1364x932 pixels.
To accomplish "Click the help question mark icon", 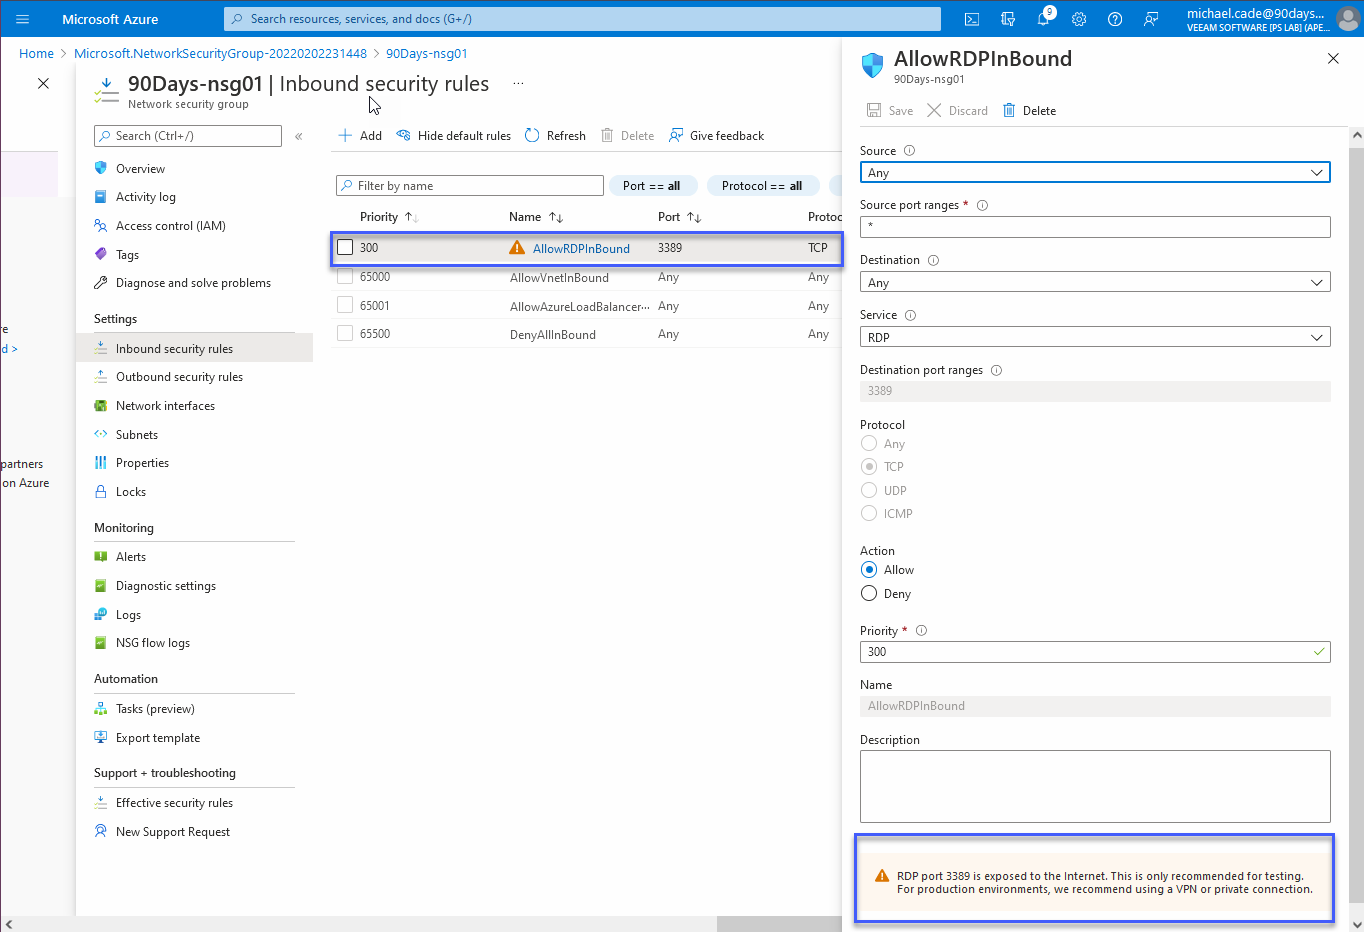I will click(1115, 19).
